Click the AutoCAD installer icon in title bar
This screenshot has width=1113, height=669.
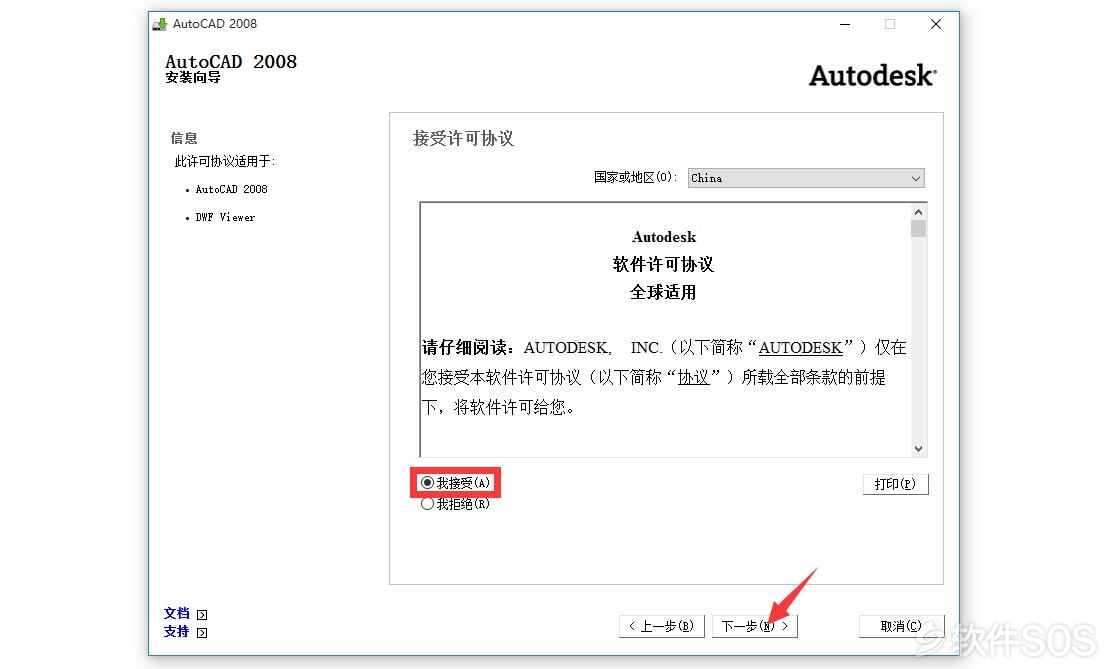tap(160, 24)
